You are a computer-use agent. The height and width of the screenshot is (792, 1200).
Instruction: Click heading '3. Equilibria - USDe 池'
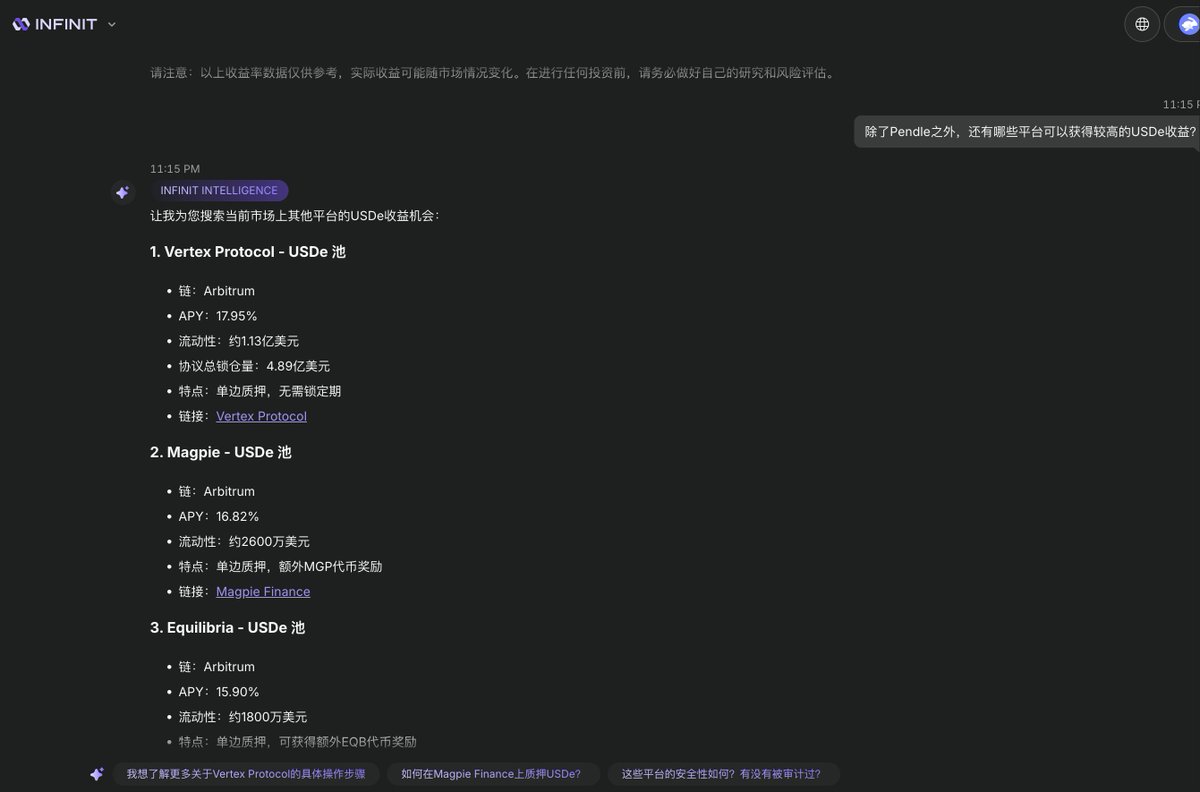pyautogui.click(x=227, y=628)
